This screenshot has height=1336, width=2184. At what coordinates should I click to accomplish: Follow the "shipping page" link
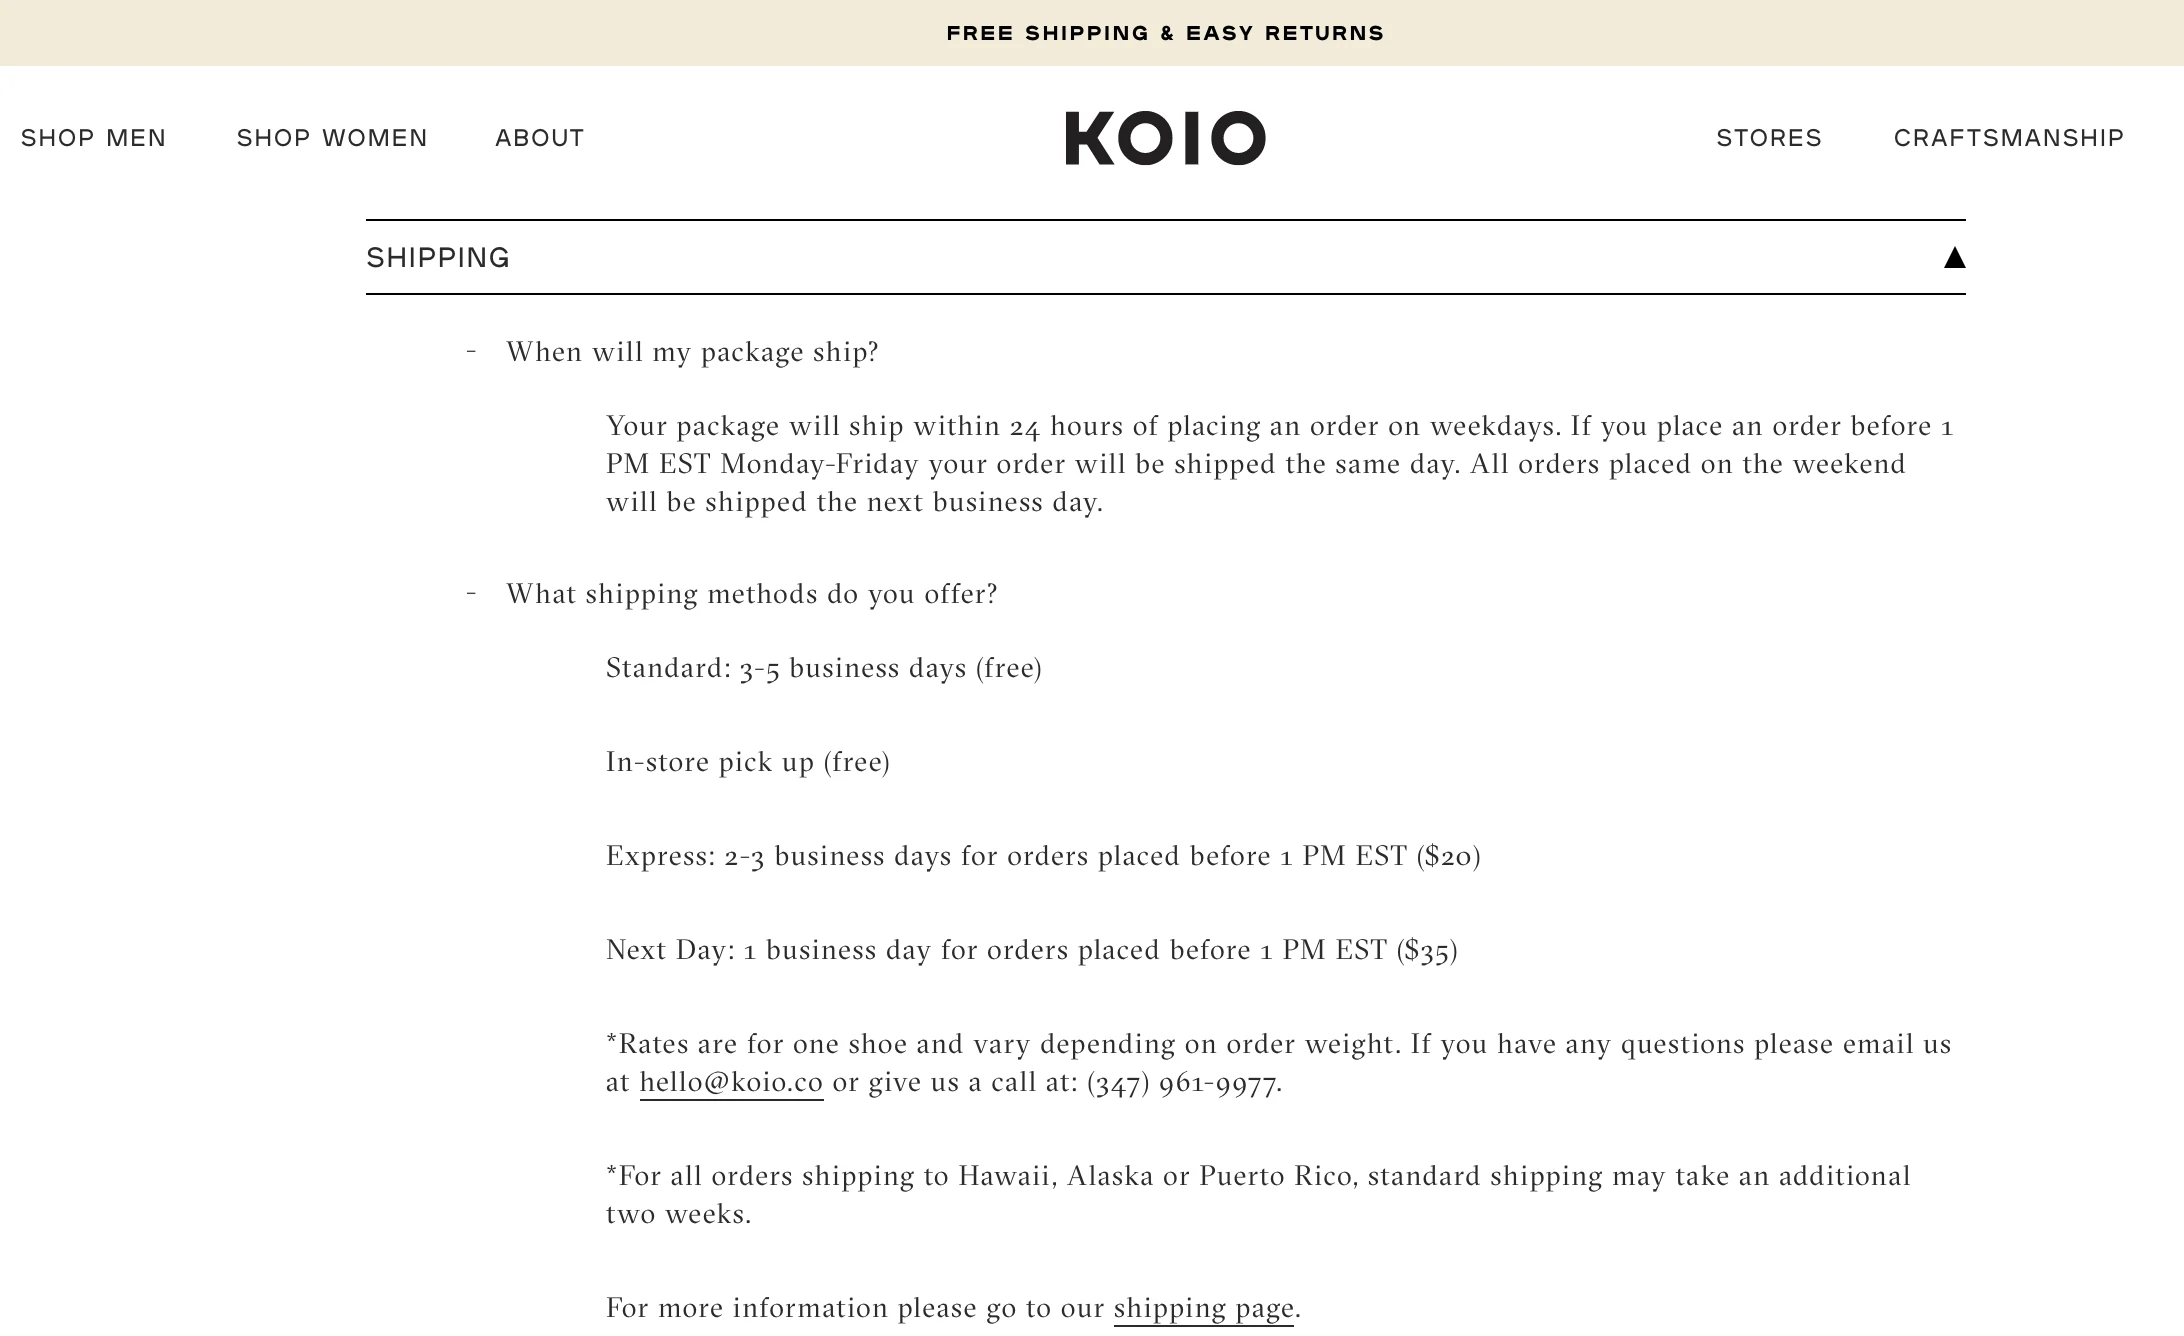point(1204,1309)
